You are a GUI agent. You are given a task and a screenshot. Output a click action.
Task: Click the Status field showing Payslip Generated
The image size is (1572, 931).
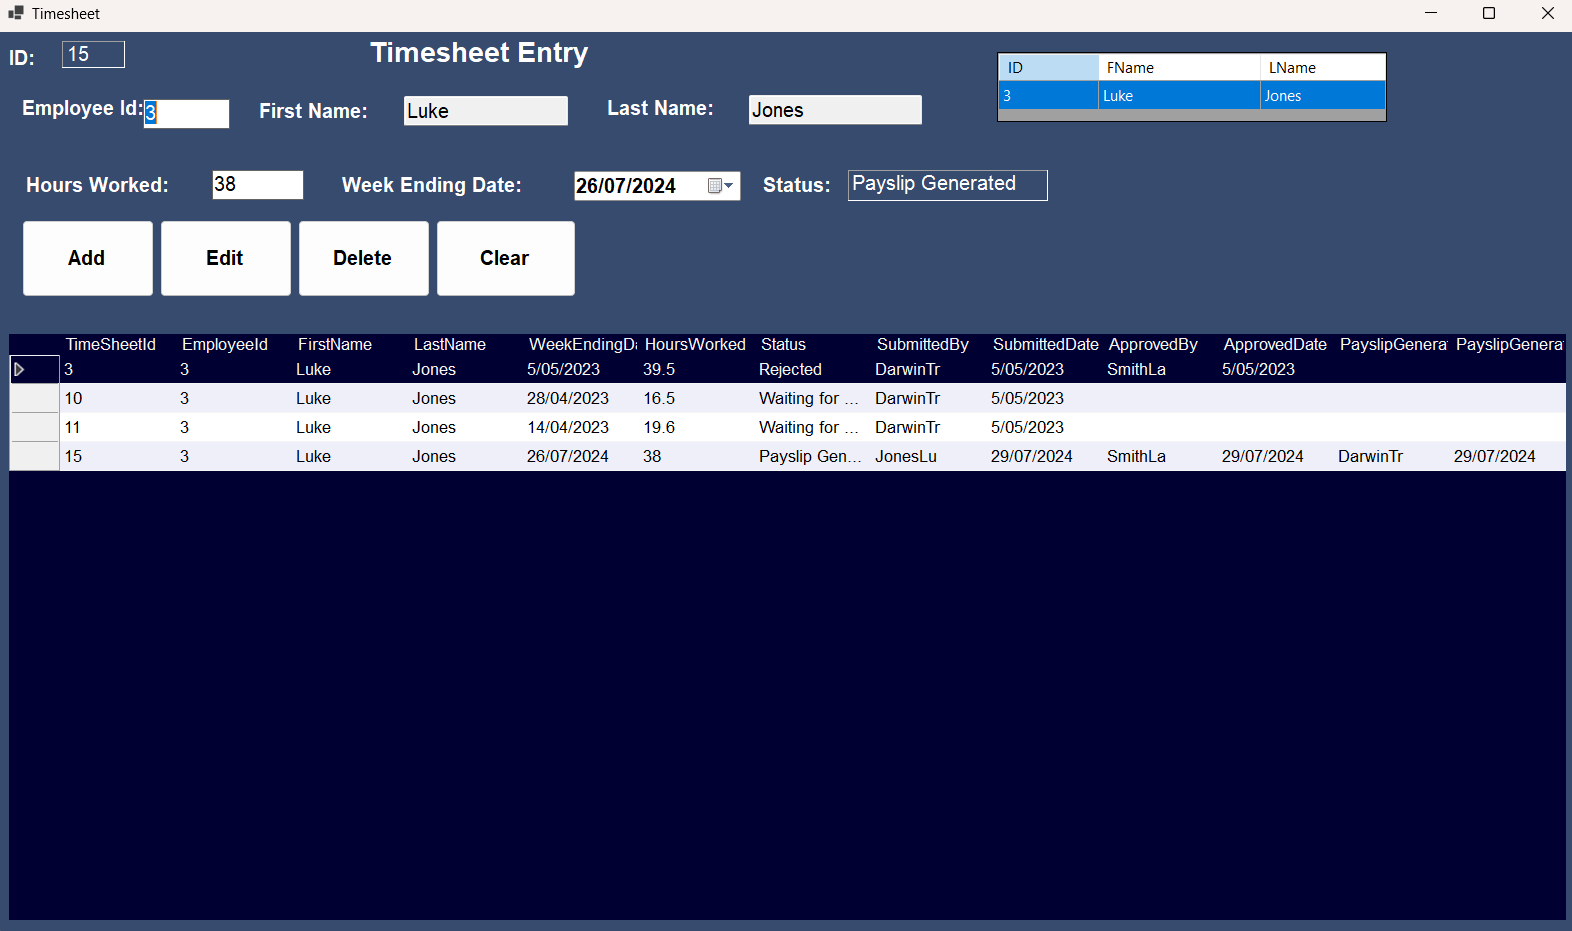pos(946,185)
